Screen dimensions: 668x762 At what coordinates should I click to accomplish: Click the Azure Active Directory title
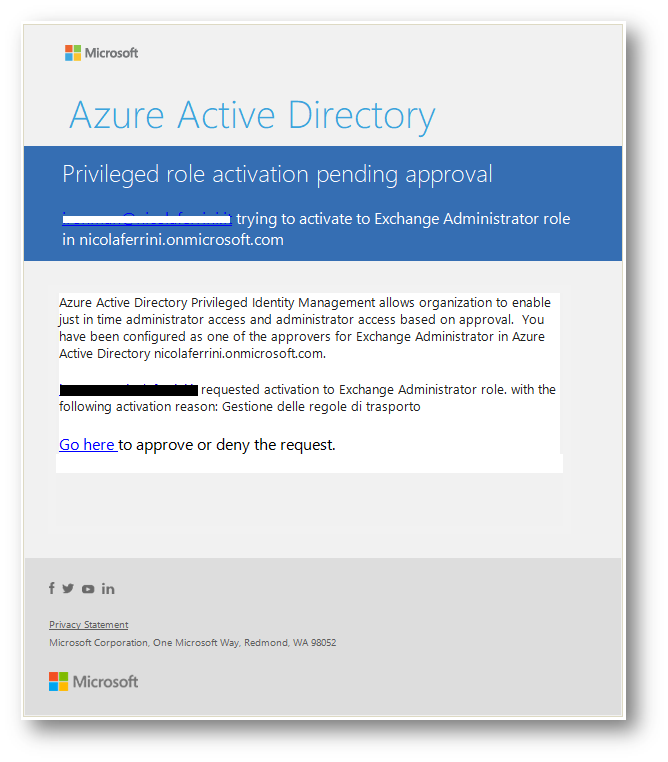coord(252,116)
